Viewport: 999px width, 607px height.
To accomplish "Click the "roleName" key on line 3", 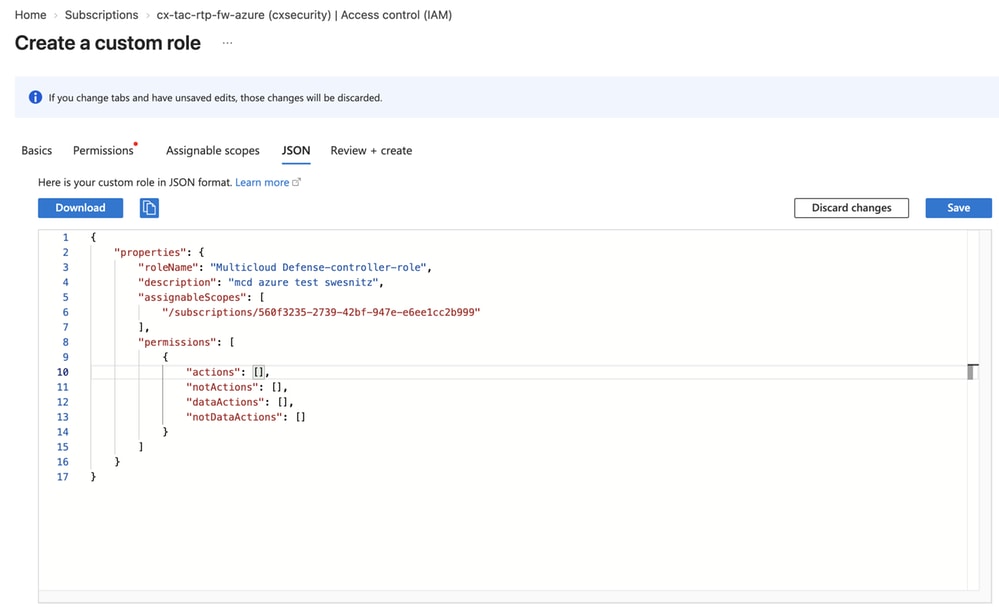I will (168, 267).
